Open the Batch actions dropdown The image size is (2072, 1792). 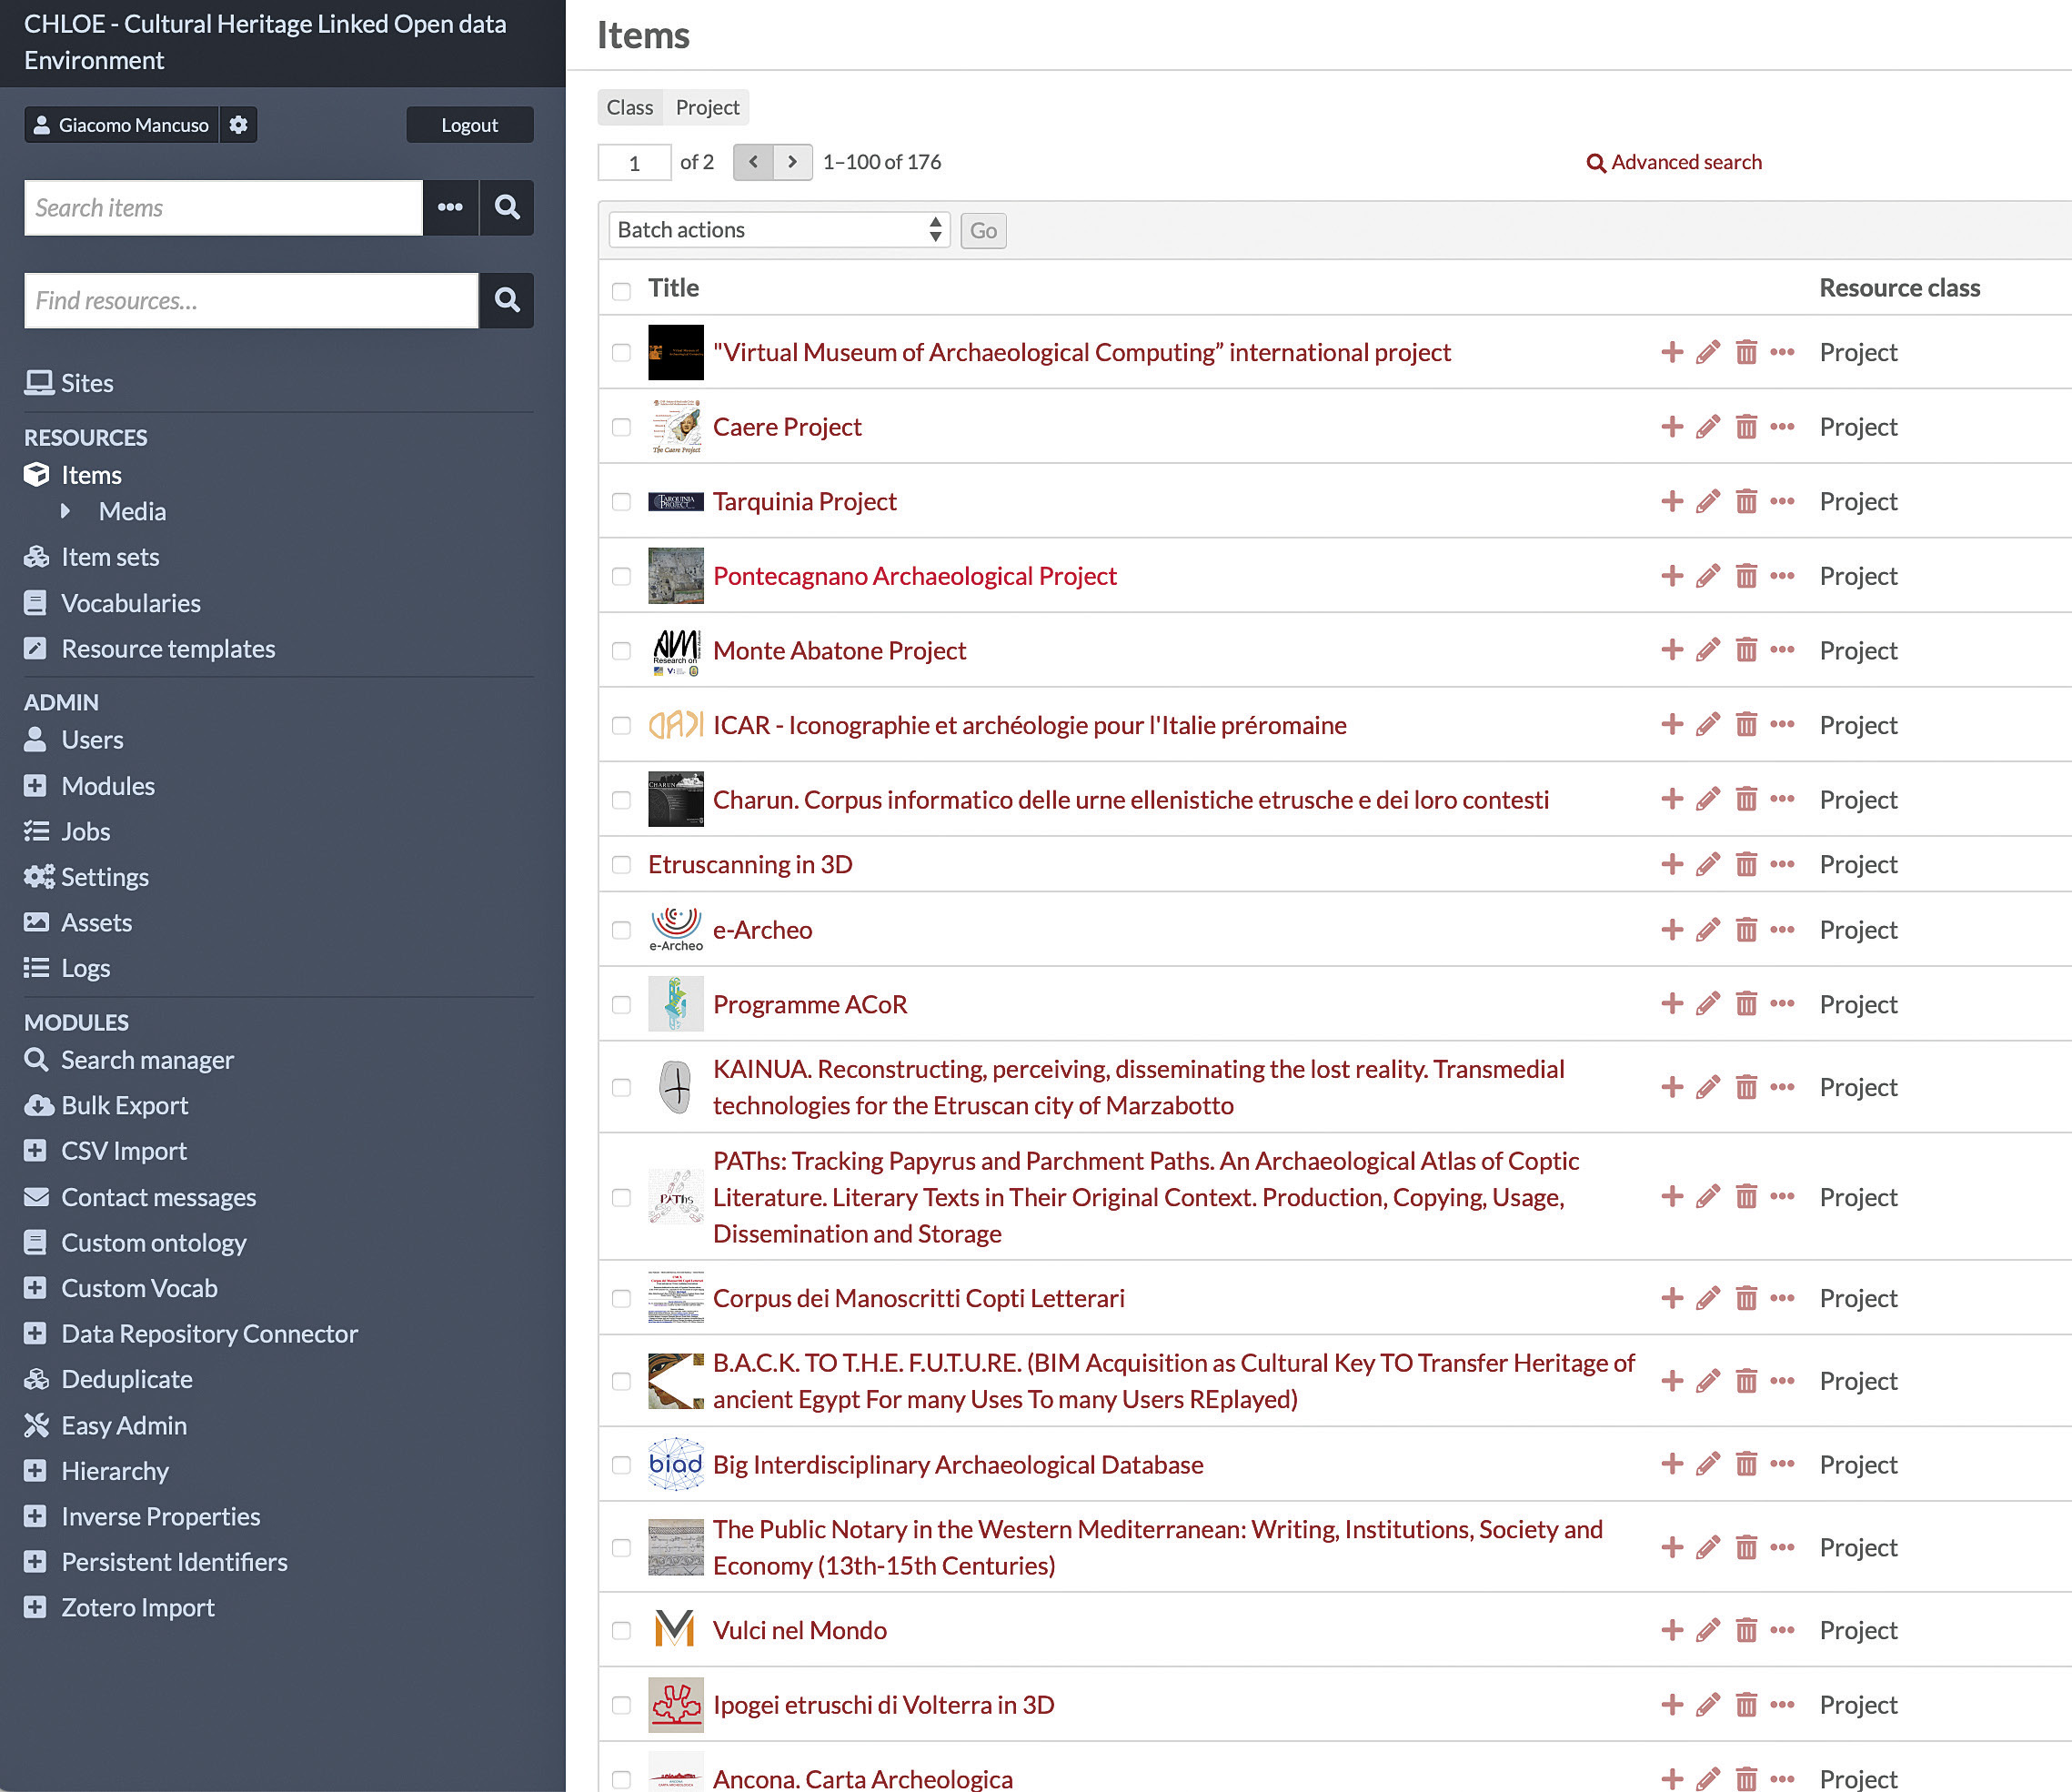(779, 230)
